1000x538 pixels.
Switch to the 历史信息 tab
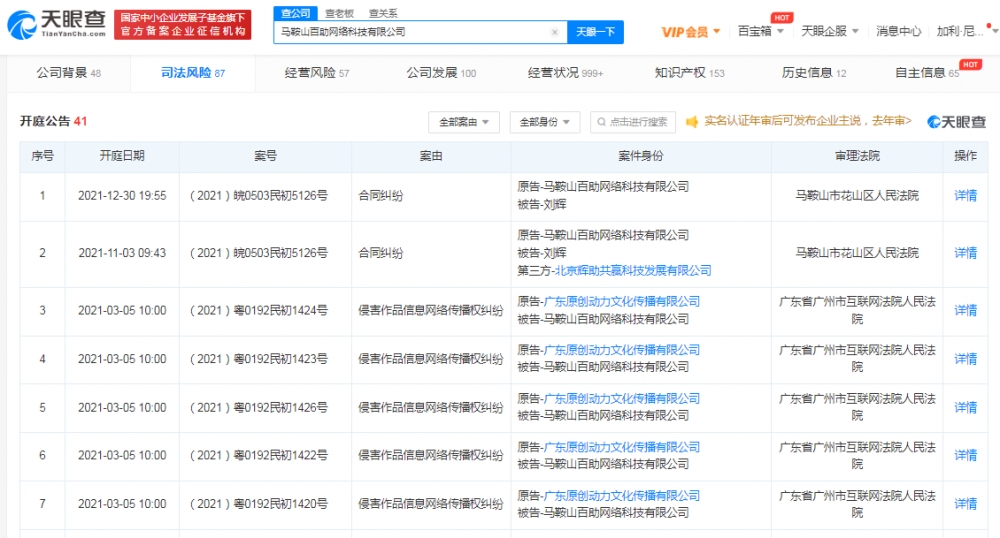coord(814,73)
